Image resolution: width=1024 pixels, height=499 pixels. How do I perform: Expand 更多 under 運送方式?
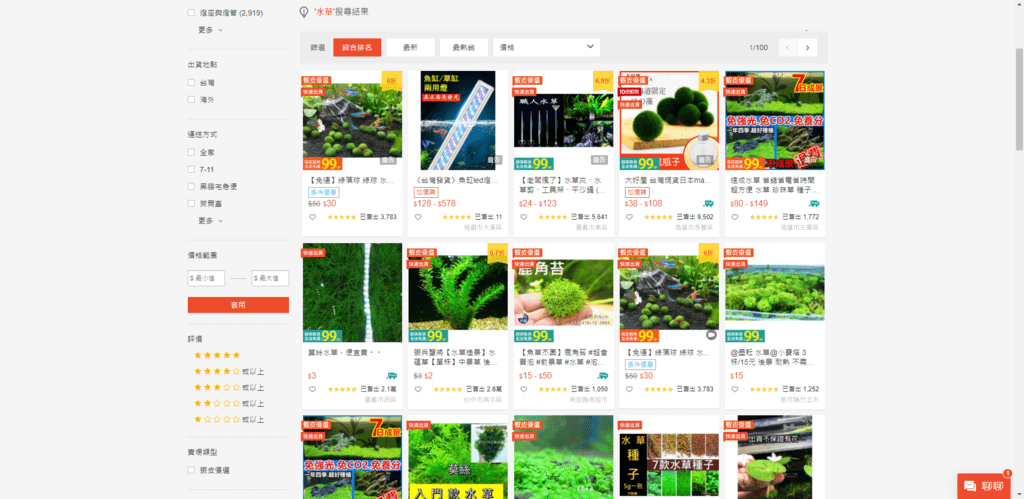[x=210, y=221]
